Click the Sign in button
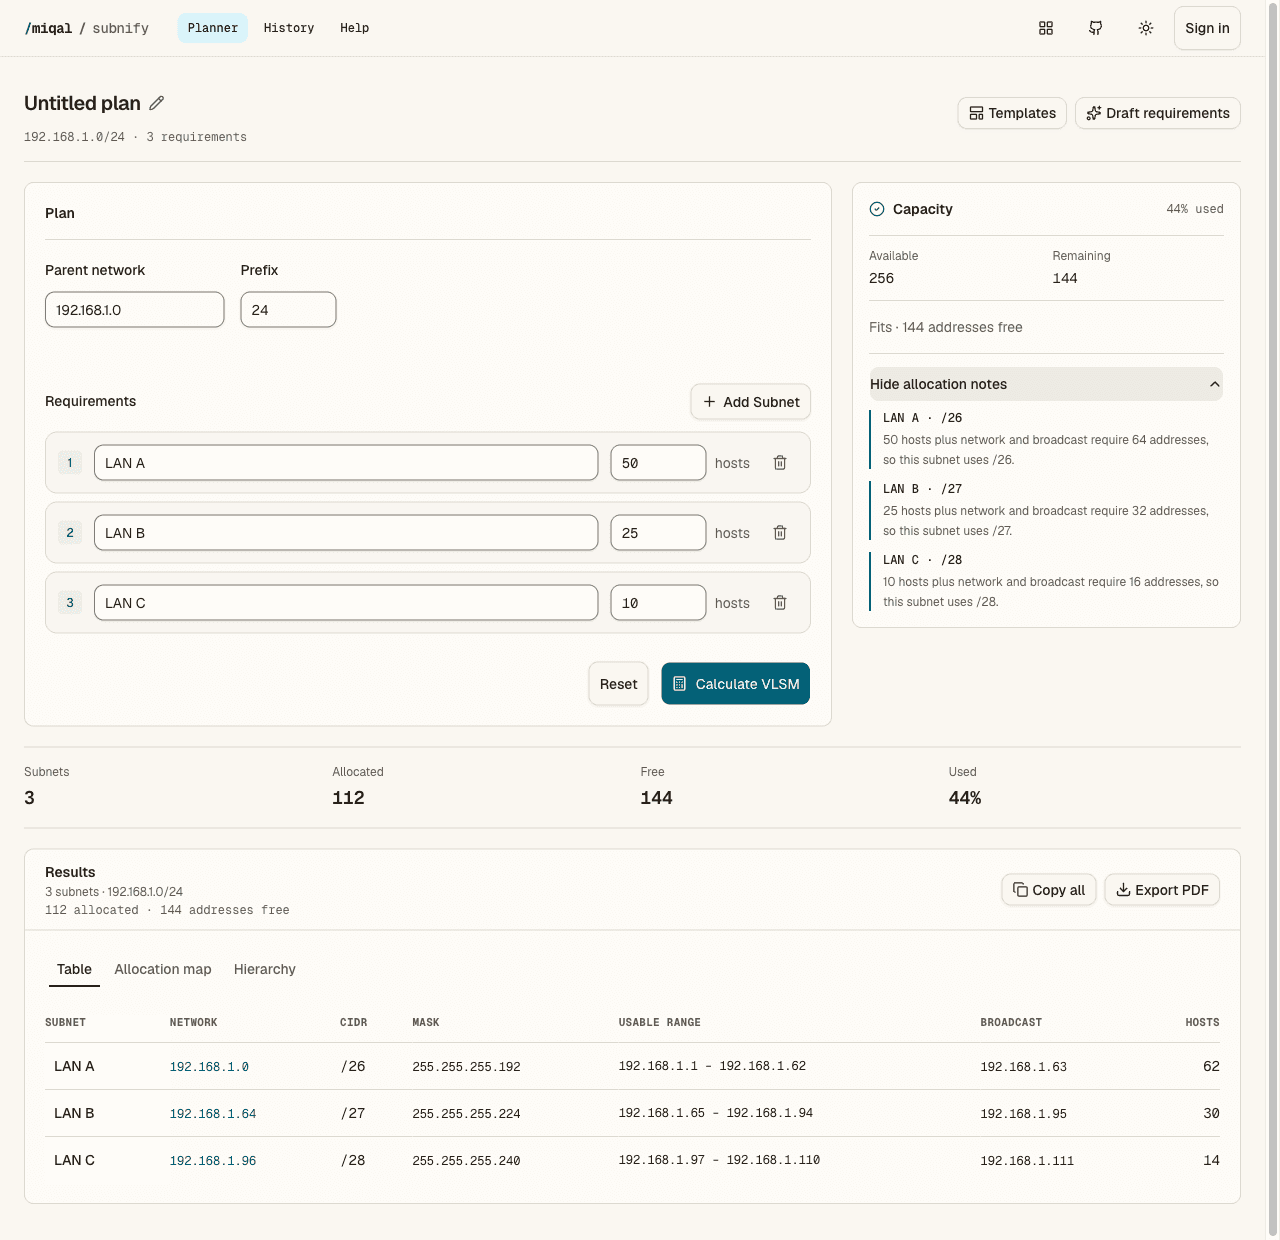Image resolution: width=1280 pixels, height=1240 pixels. pyautogui.click(x=1207, y=28)
